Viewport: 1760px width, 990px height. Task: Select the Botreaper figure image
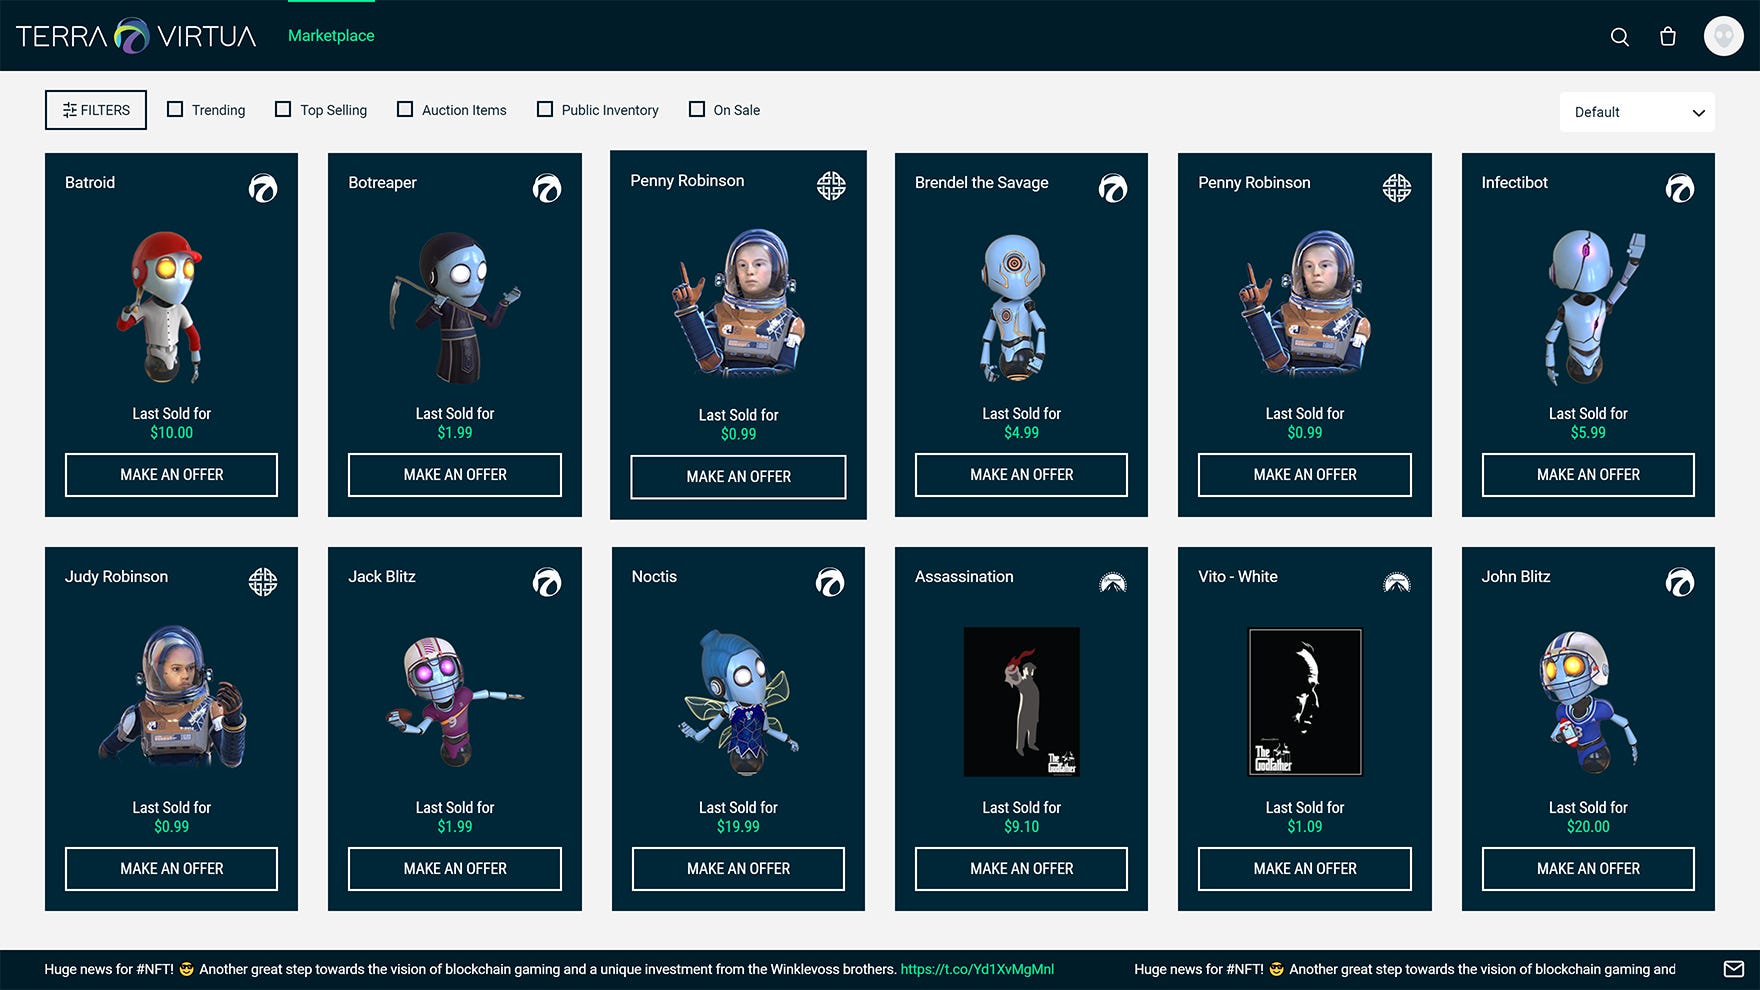(455, 307)
